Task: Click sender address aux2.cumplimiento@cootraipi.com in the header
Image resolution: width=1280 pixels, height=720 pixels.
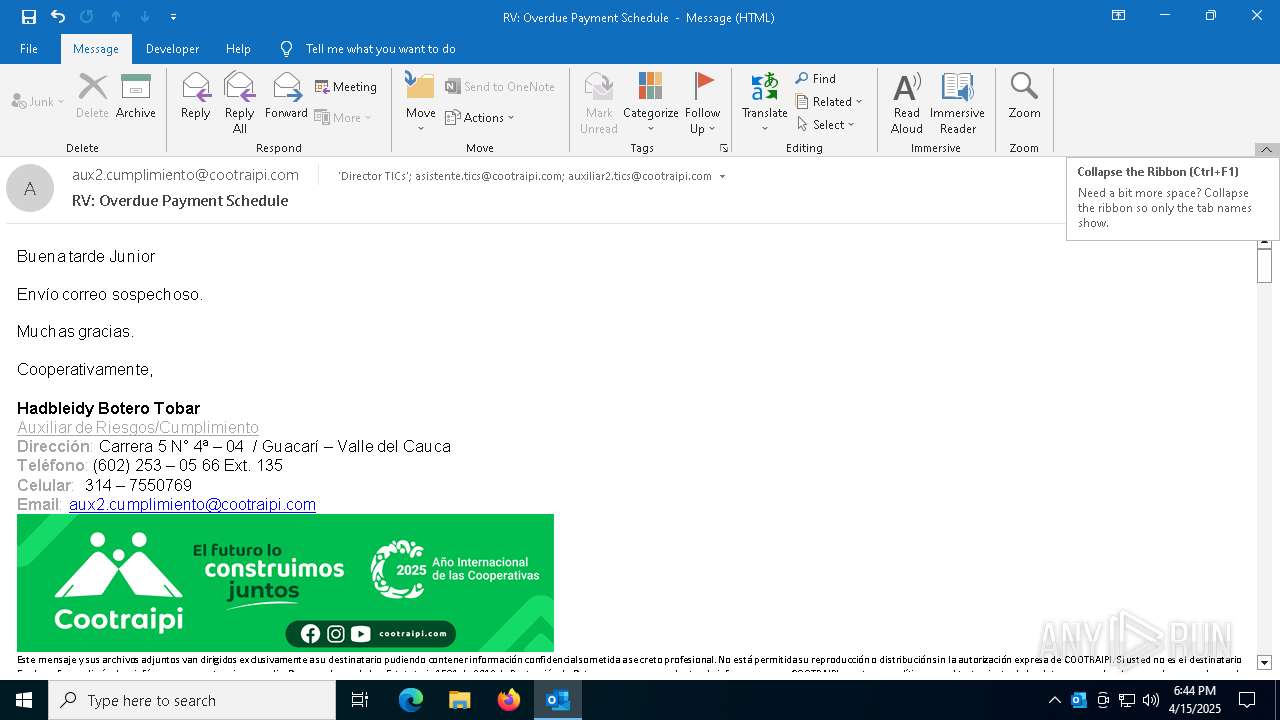Action: (x=185, y=175)
